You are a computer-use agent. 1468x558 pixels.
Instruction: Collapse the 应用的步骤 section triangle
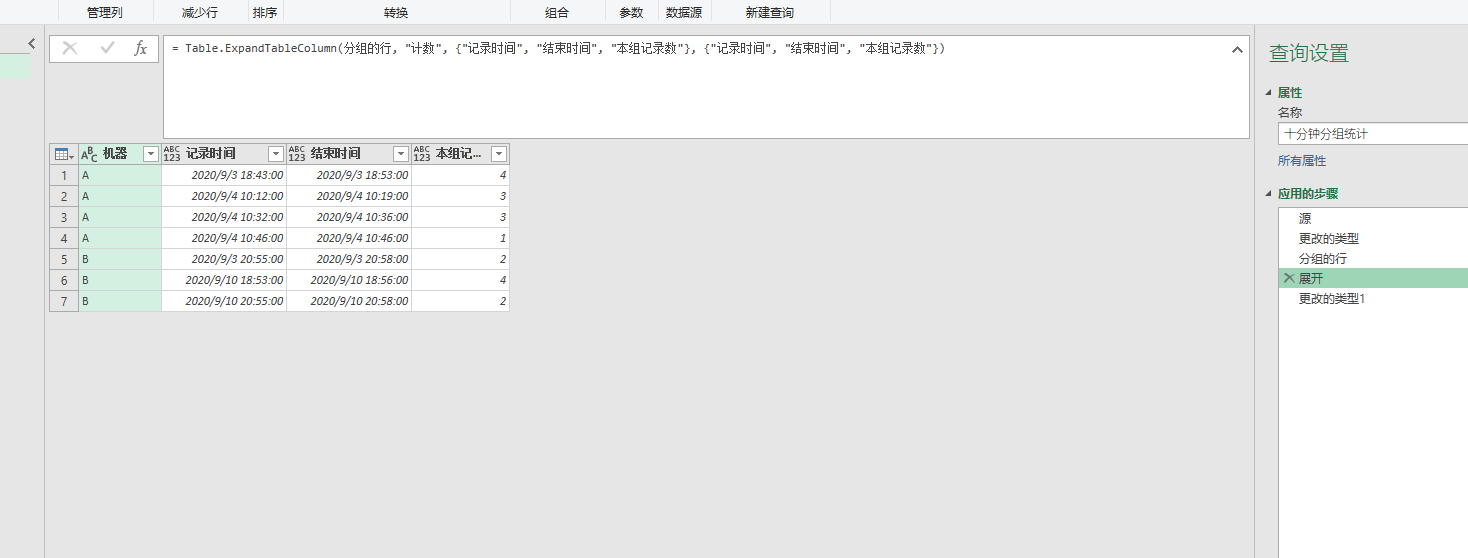[1269, 194]
